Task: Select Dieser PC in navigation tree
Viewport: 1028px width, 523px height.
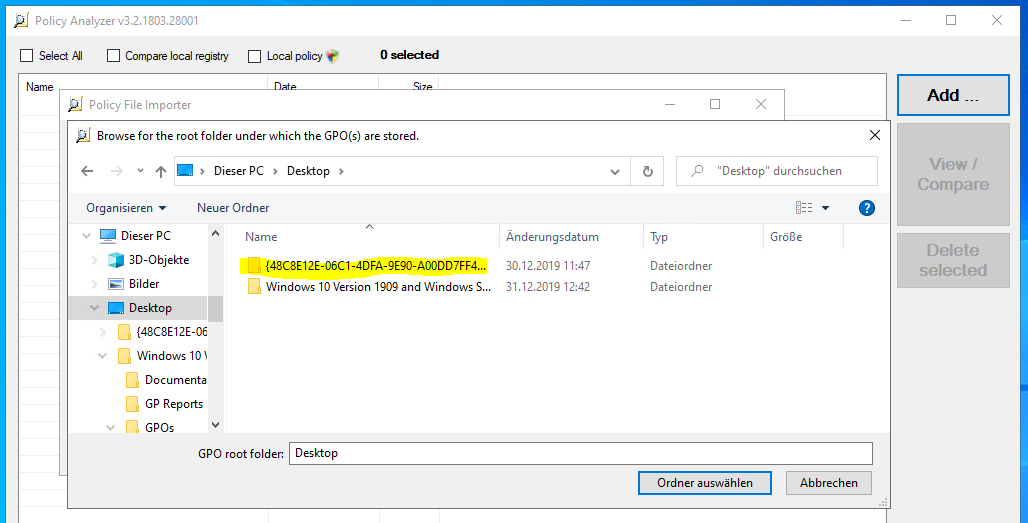Action: coord(146,235)
